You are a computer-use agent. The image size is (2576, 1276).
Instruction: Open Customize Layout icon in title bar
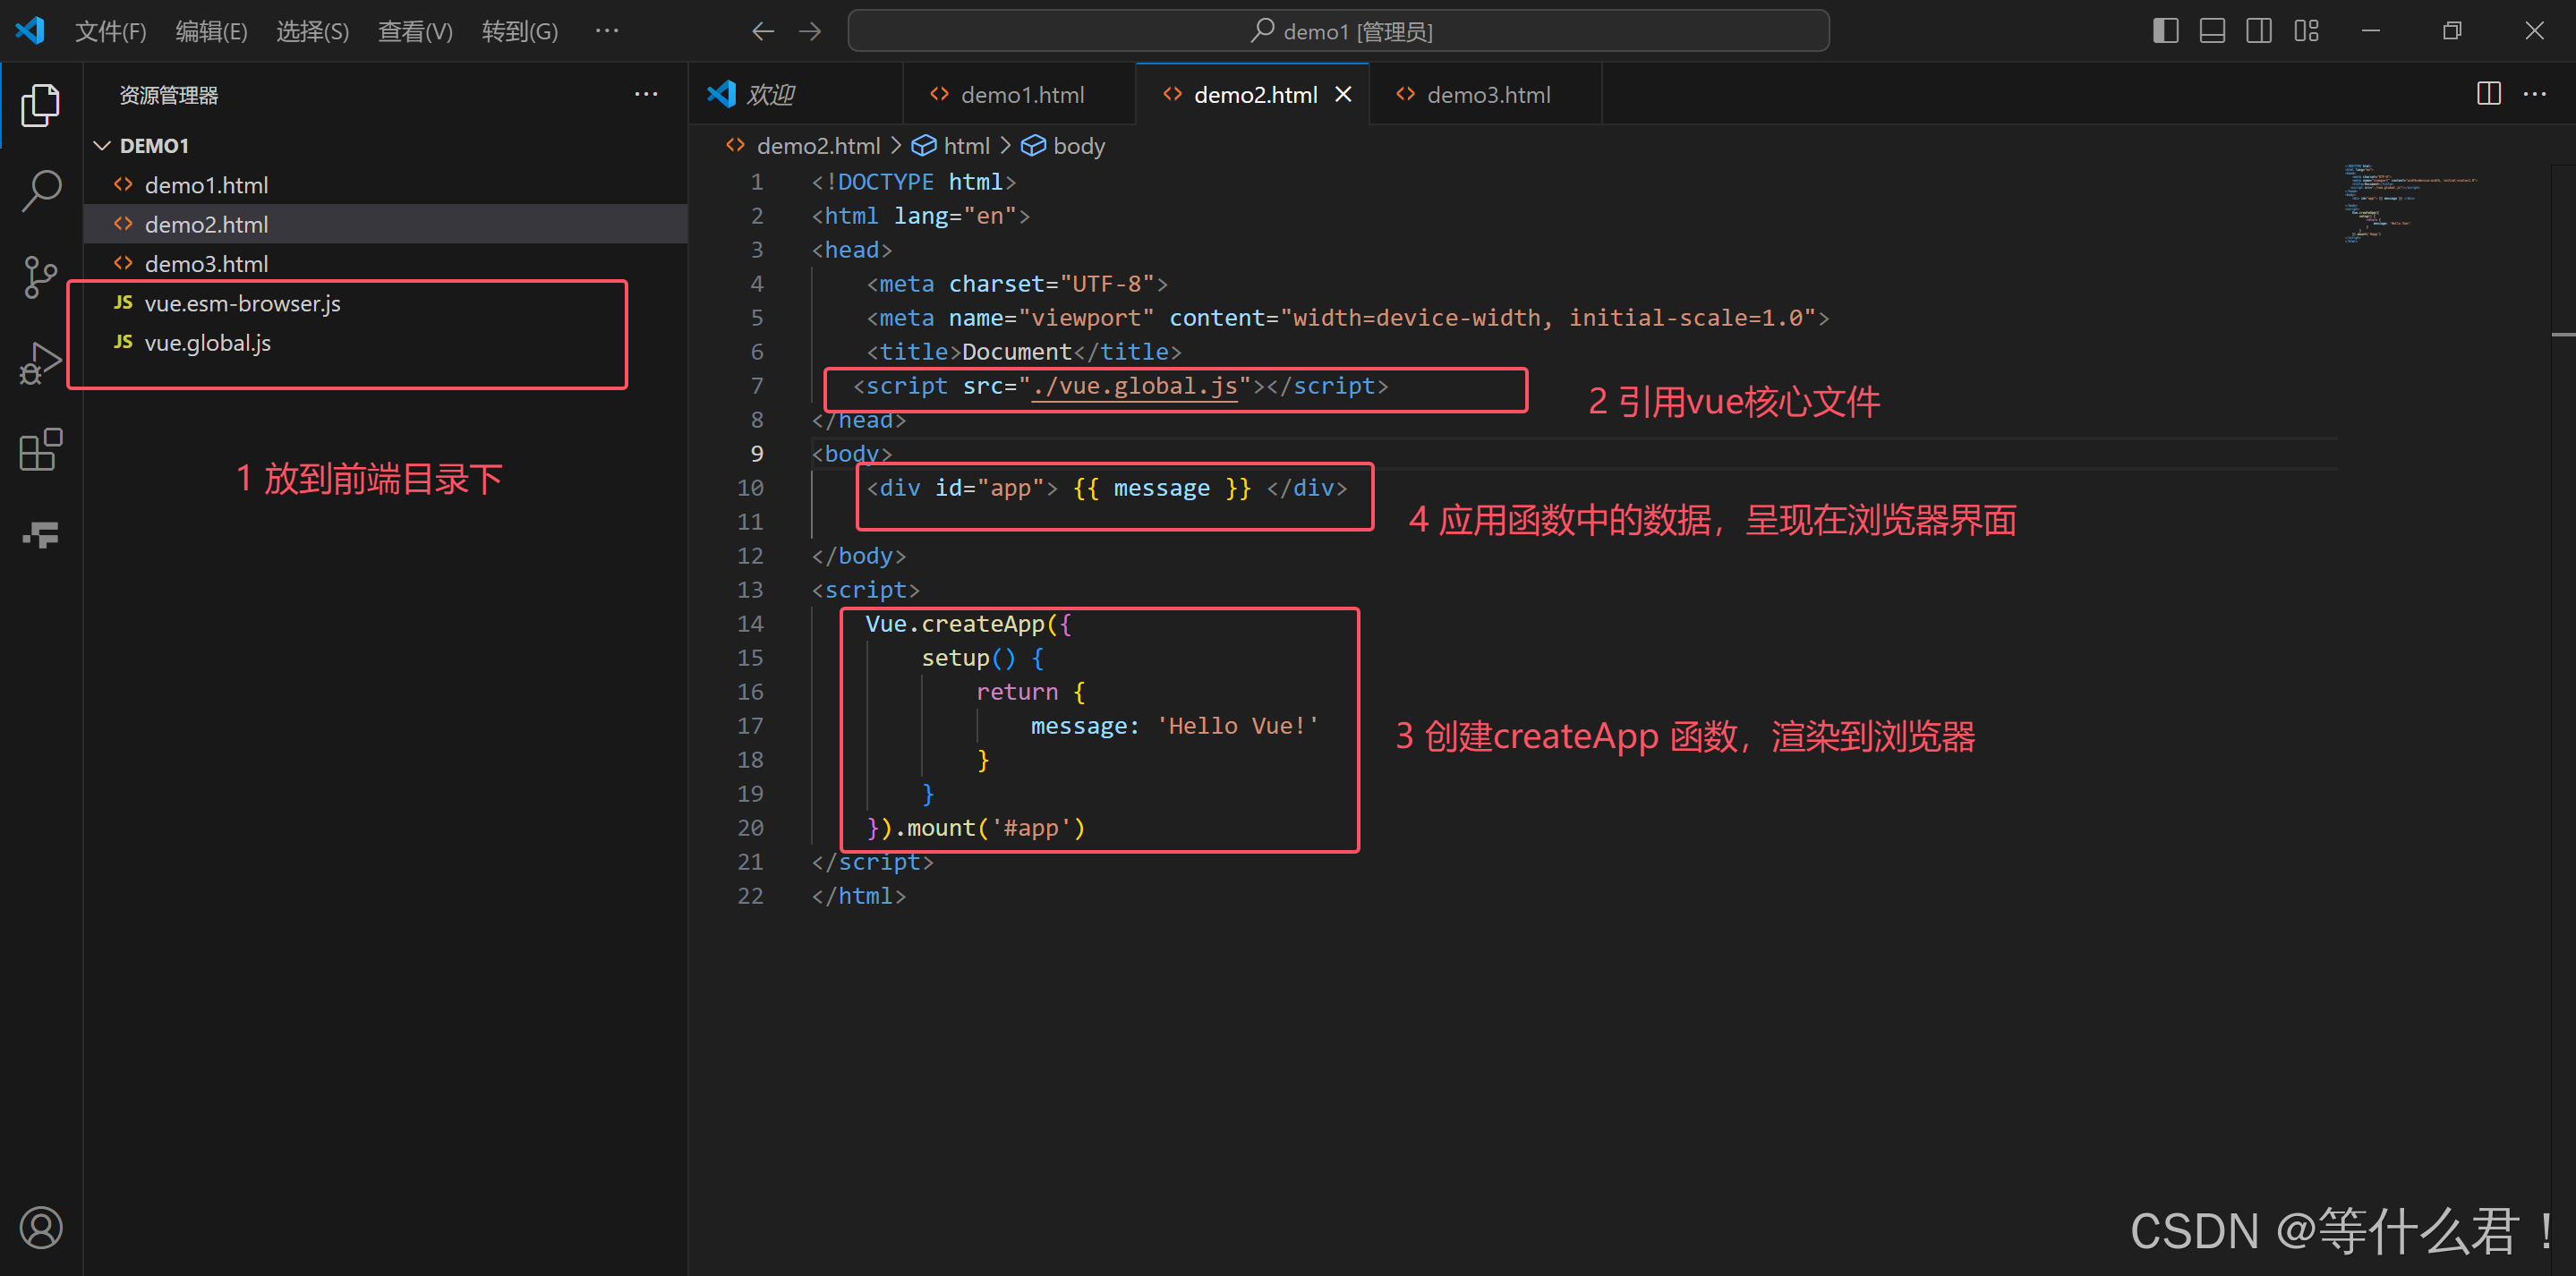point(2306,31)
